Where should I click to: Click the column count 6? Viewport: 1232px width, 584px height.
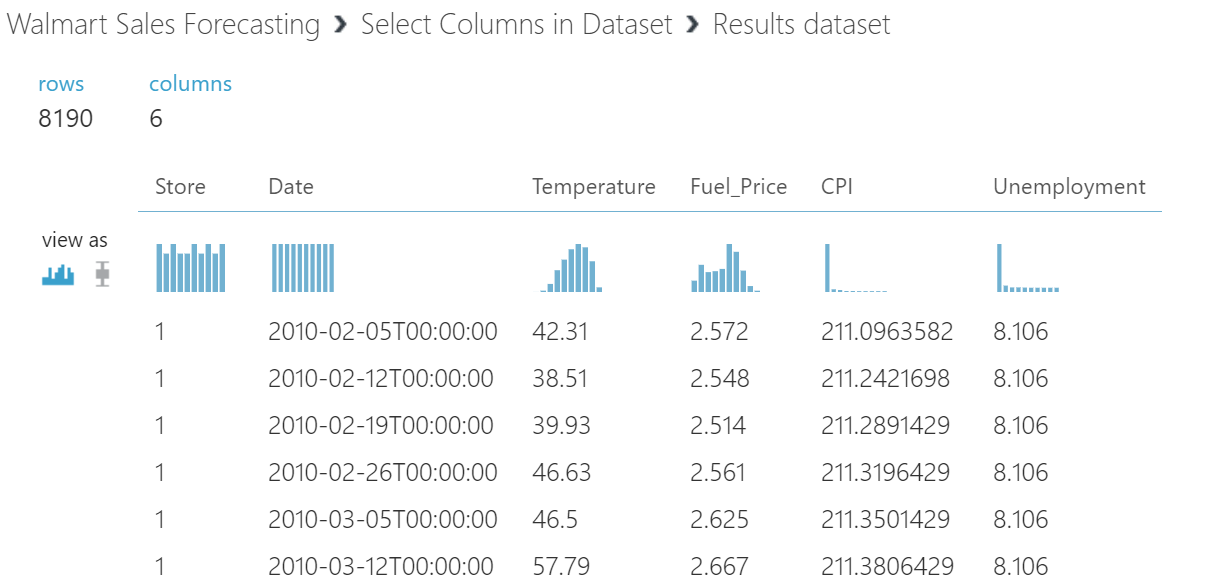pyautogui.click(x=156, y=118)
